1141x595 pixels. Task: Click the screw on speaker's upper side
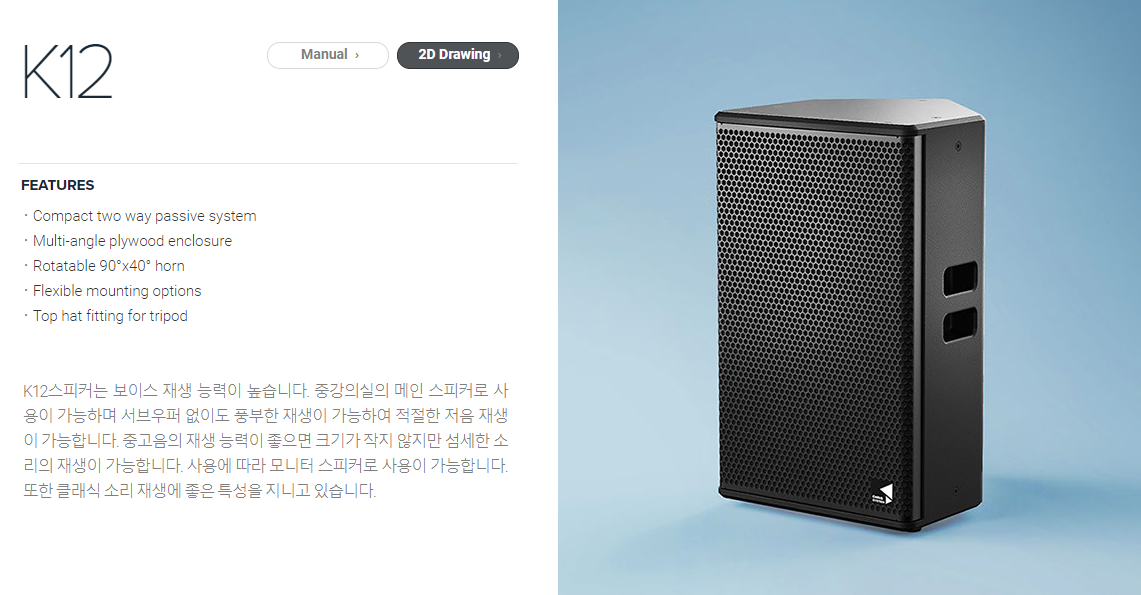point(958,146)
